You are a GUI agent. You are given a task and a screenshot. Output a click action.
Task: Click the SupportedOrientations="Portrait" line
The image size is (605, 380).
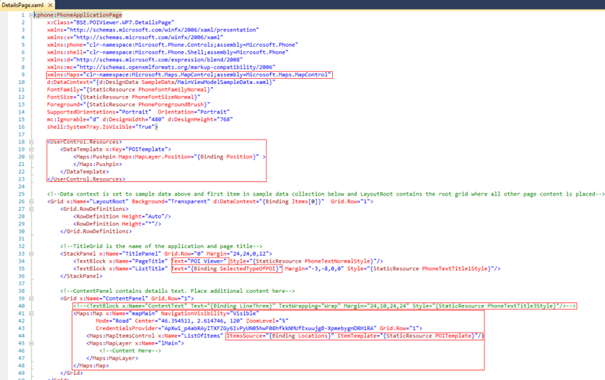[138, 112]
